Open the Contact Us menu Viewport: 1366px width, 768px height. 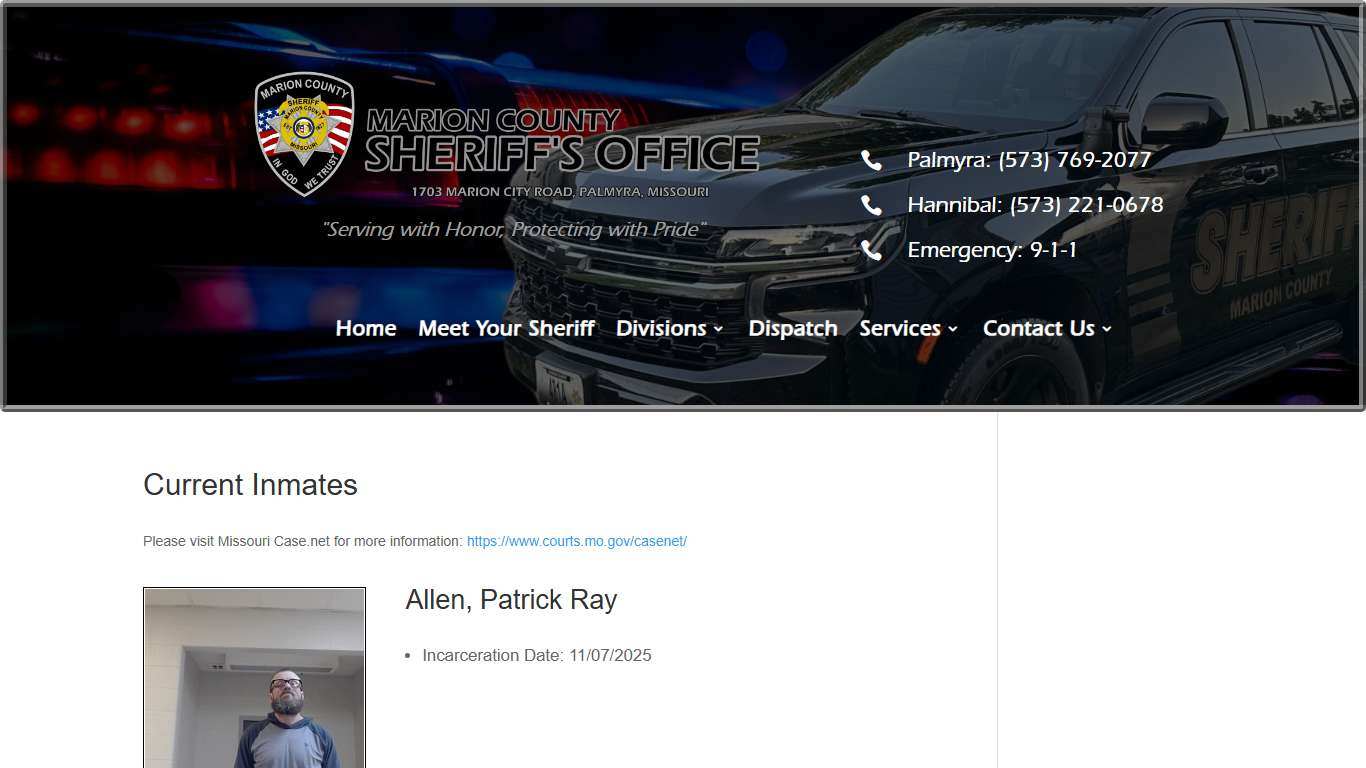[1039, 328]
